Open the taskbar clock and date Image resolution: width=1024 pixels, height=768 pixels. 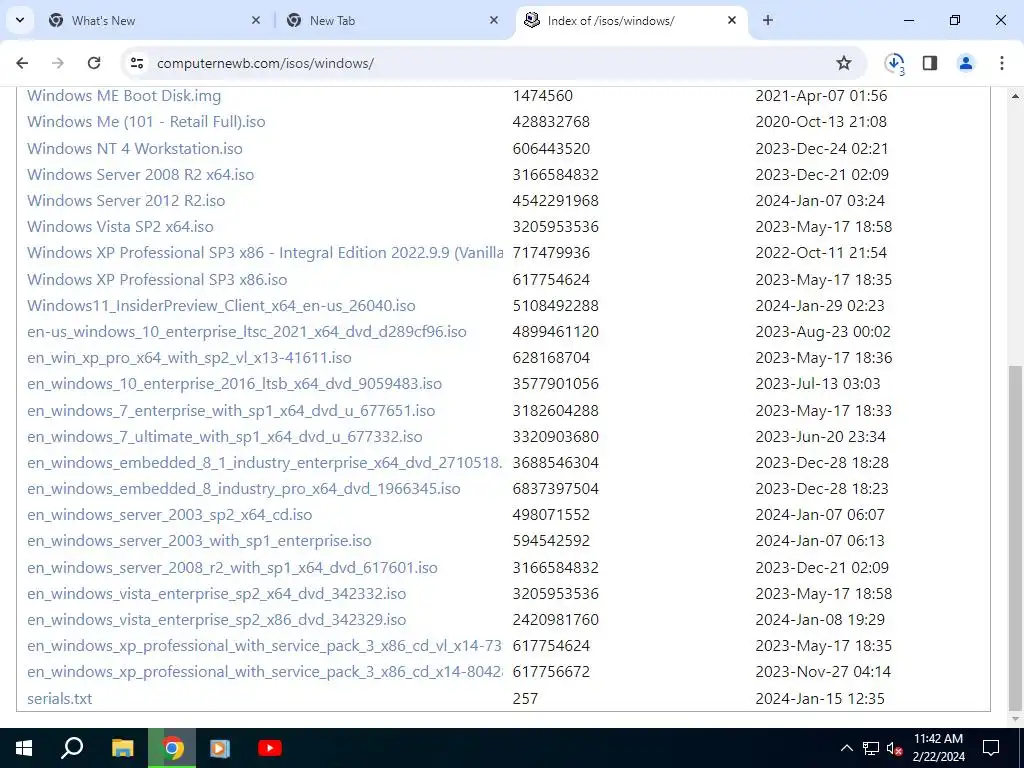(x=938, y=748)
